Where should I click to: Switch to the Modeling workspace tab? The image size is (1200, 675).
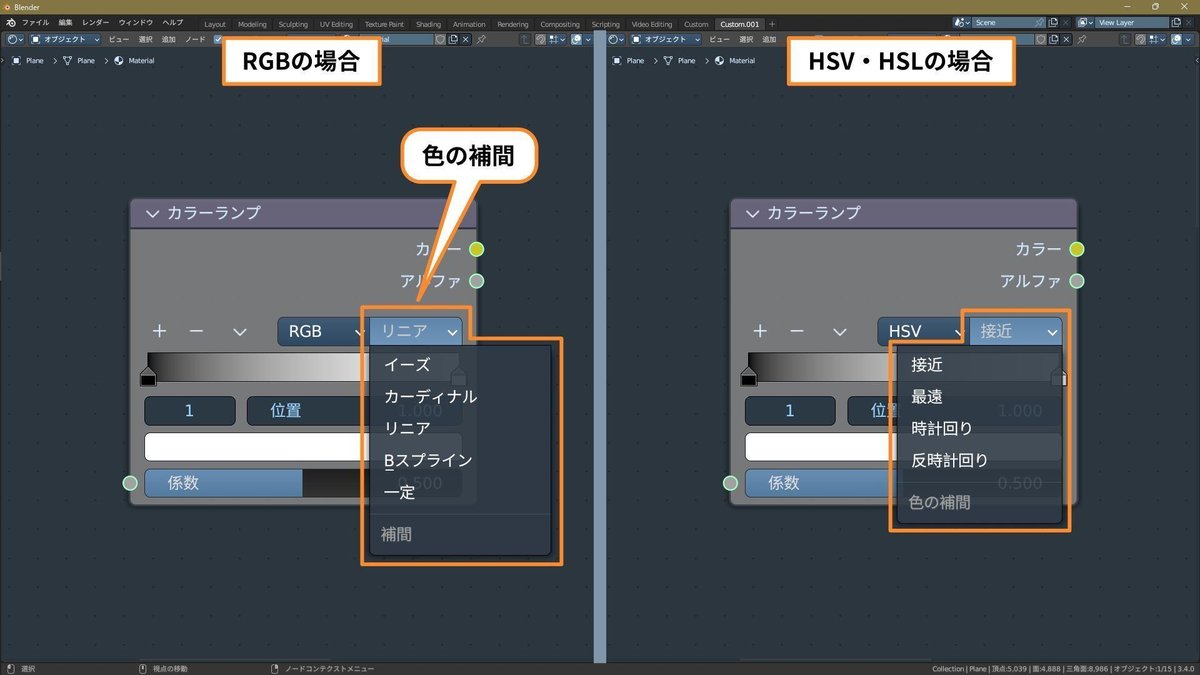[252, 24]
